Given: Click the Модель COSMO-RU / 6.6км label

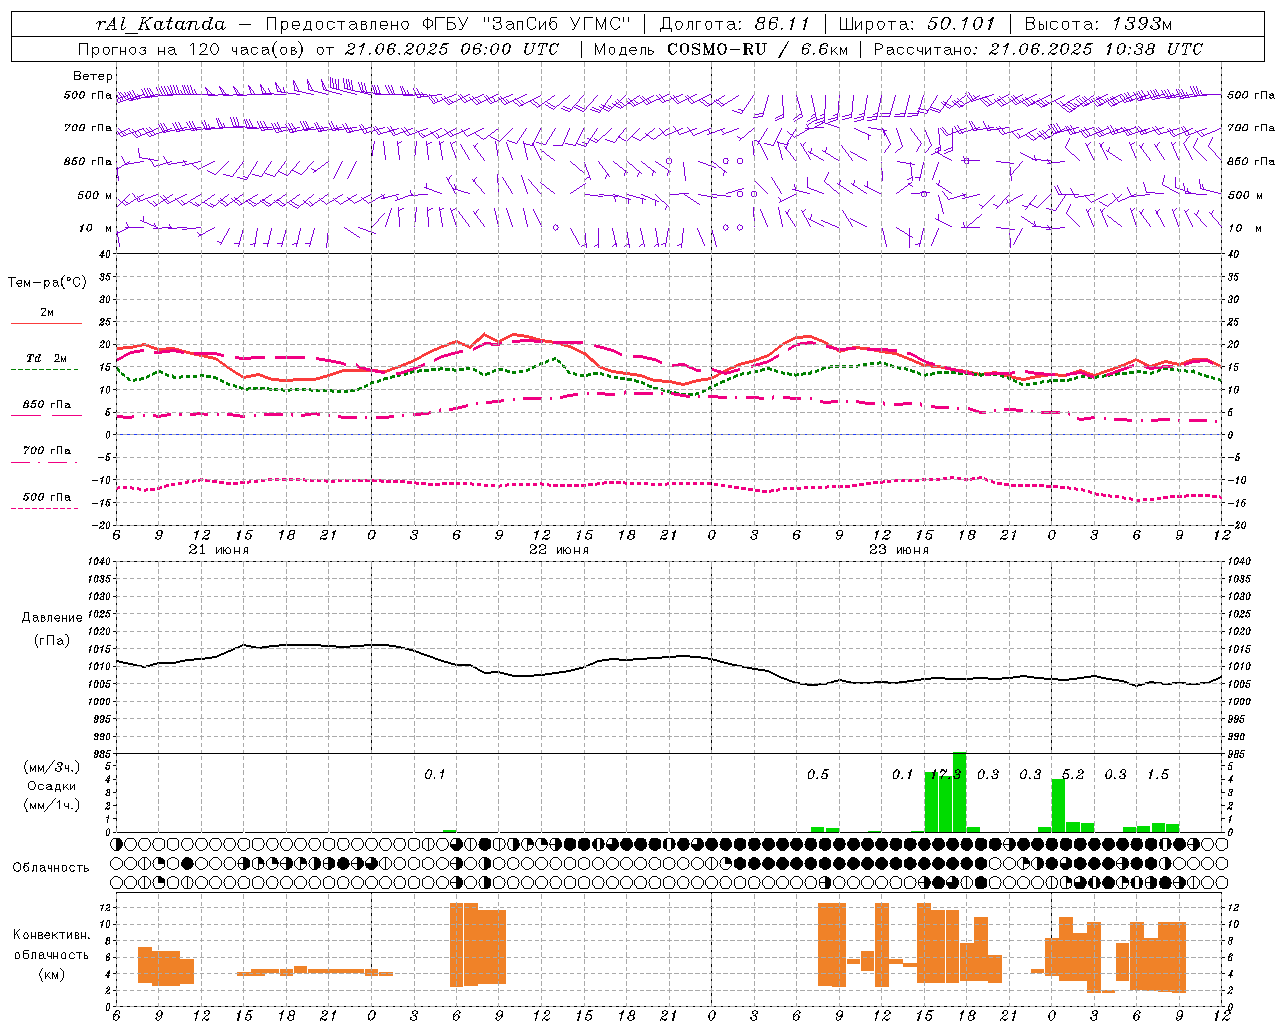Looking at the screenshot, I should 721,49.
